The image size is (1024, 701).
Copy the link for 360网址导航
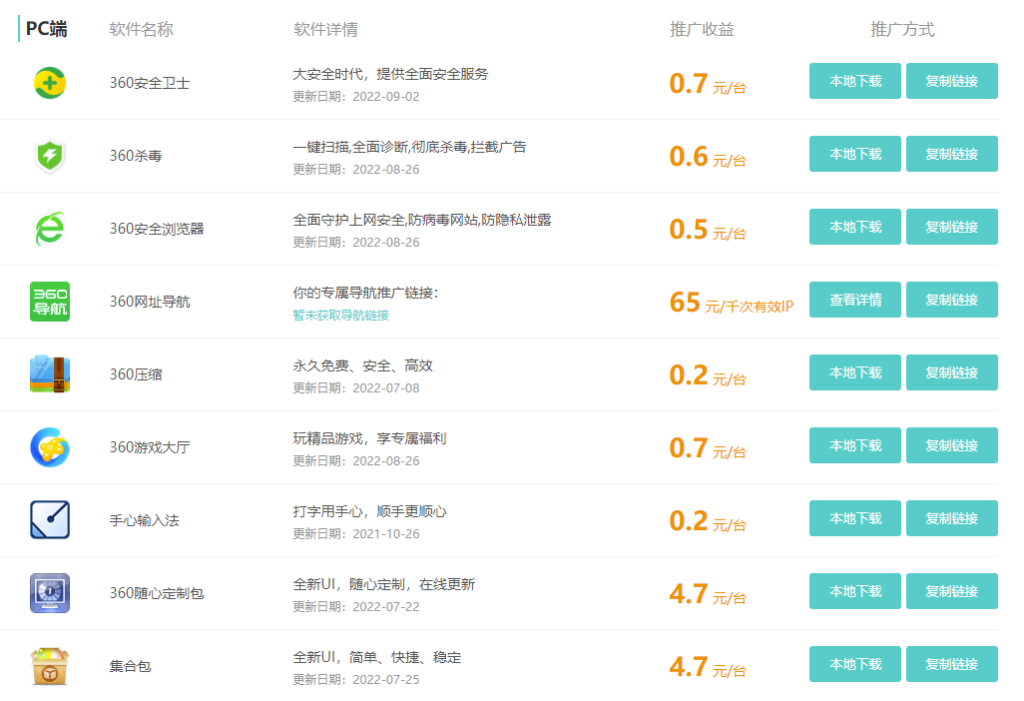click(952, 300)
